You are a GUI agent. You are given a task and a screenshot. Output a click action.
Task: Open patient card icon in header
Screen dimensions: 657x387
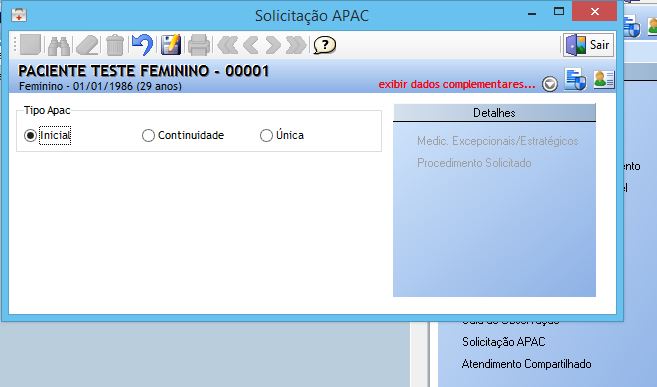point(604,80)
